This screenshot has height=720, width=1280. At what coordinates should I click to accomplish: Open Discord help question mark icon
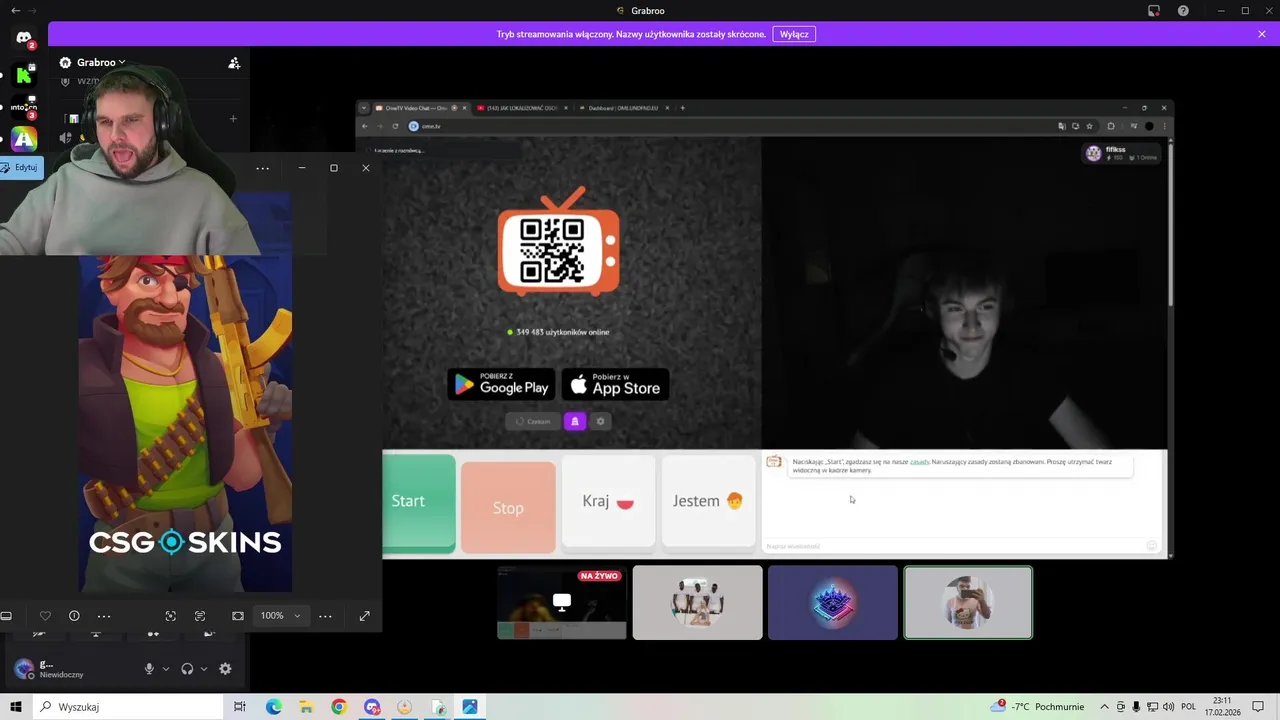tap(1184, 11)
